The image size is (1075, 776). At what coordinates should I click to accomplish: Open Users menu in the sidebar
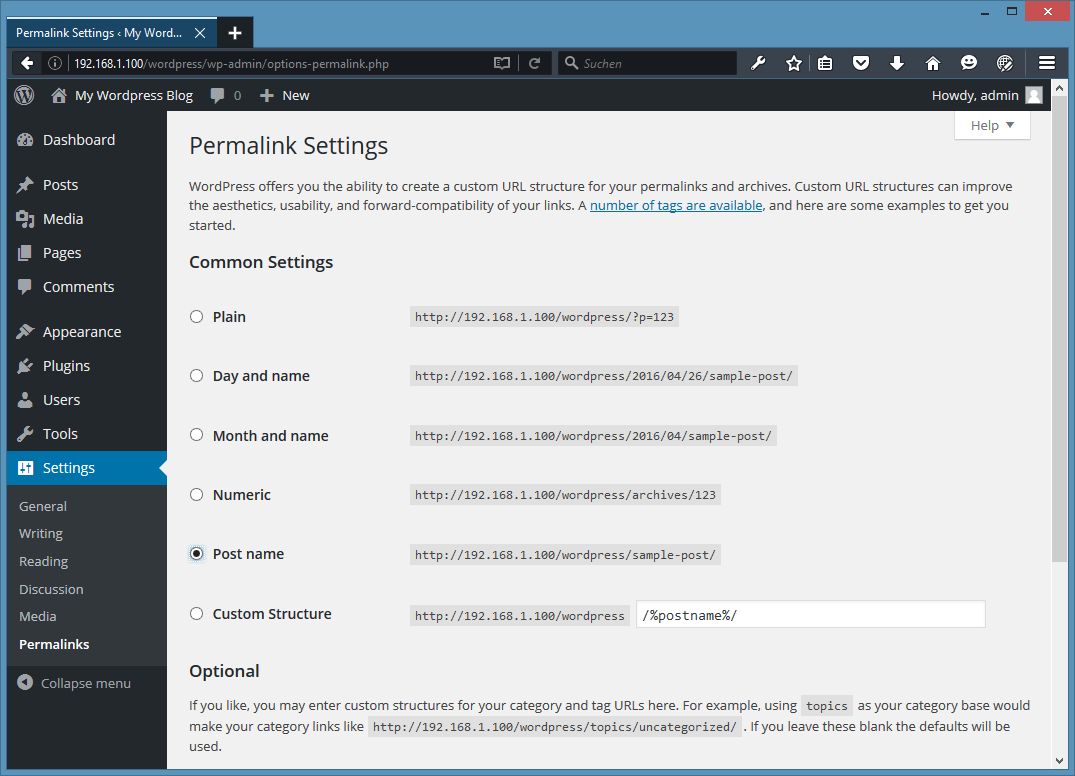pyautogui.click(x=86, y=400)
